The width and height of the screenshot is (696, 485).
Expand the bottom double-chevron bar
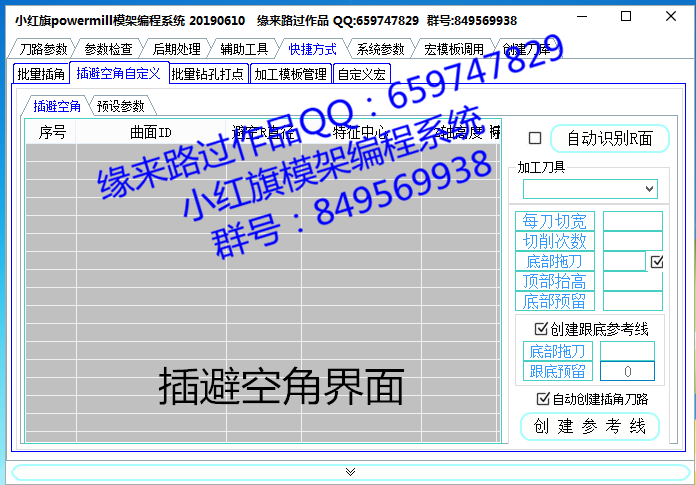(x=350, y=472)
